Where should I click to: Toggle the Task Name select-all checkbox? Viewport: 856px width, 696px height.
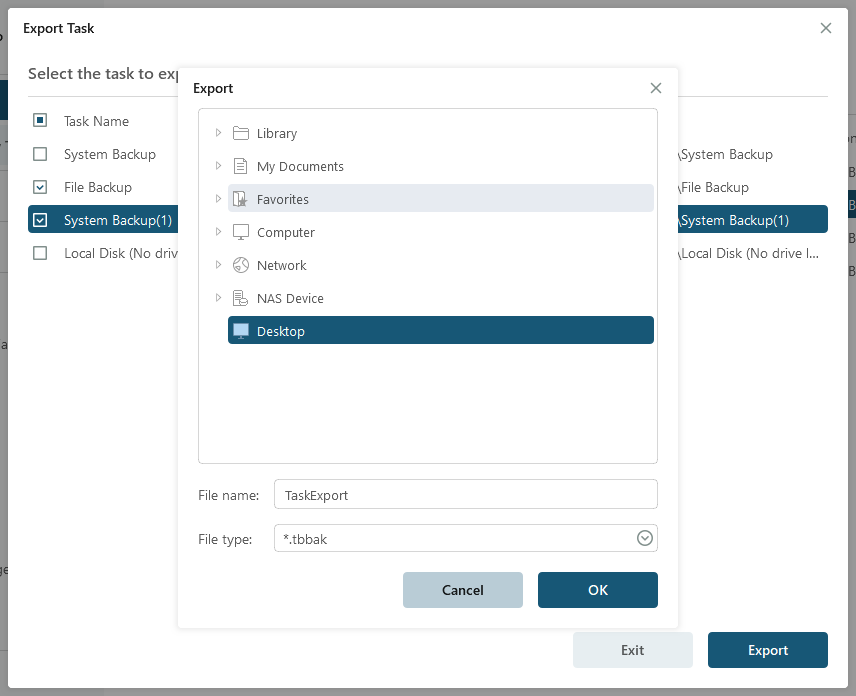pyautogui.click(x=40, y=121)
